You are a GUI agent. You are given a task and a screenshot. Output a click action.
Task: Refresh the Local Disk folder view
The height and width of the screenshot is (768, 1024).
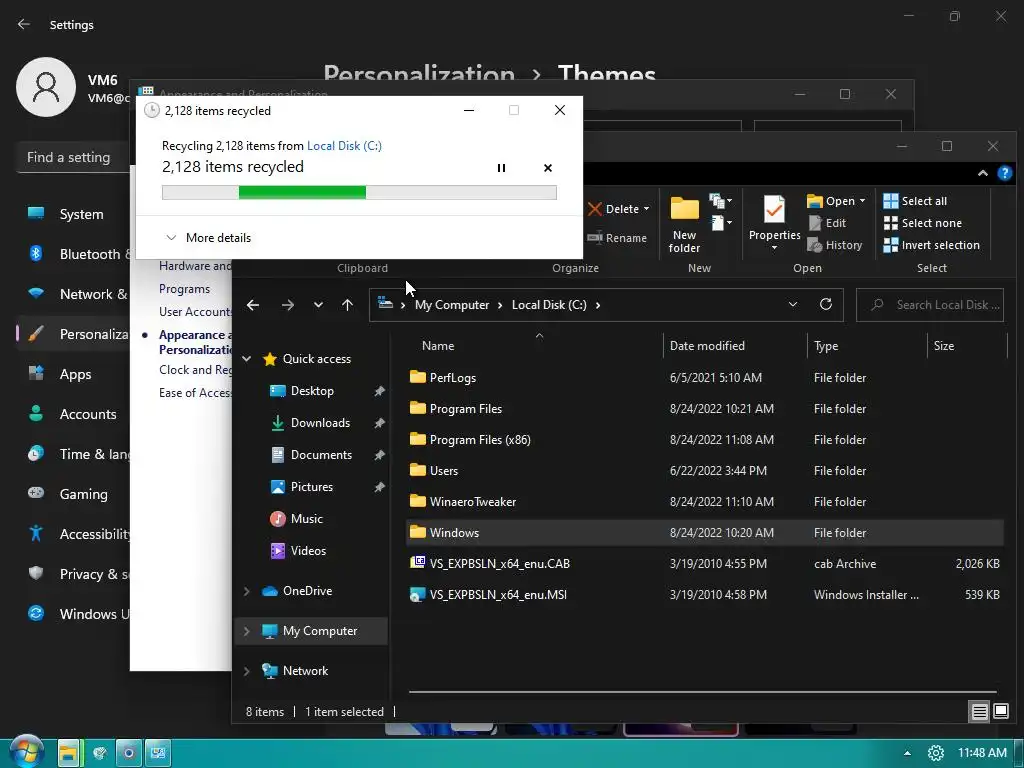click(x=825, y=305)
